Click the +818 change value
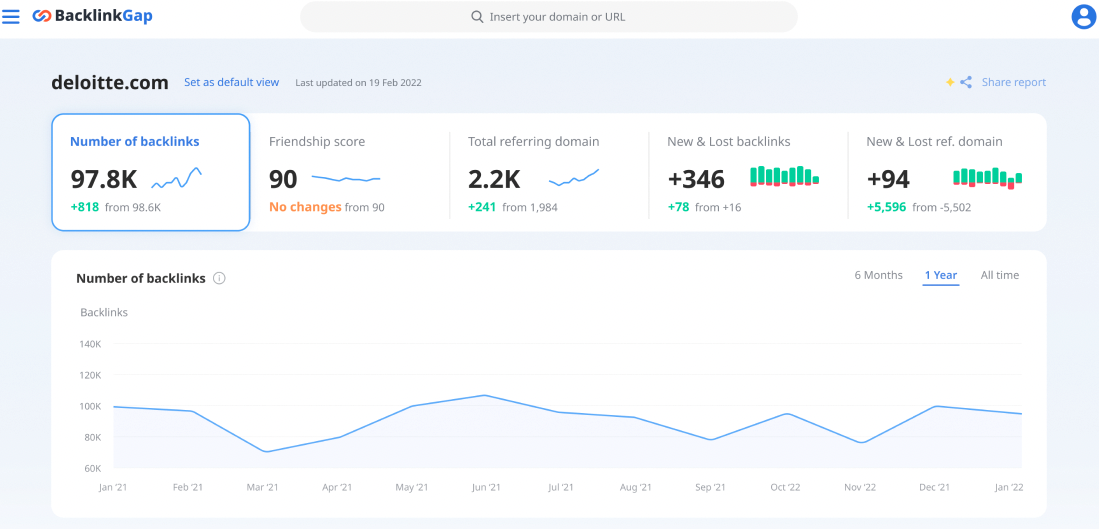Viewport: 1099px width, 529px height. pos(85,207)
